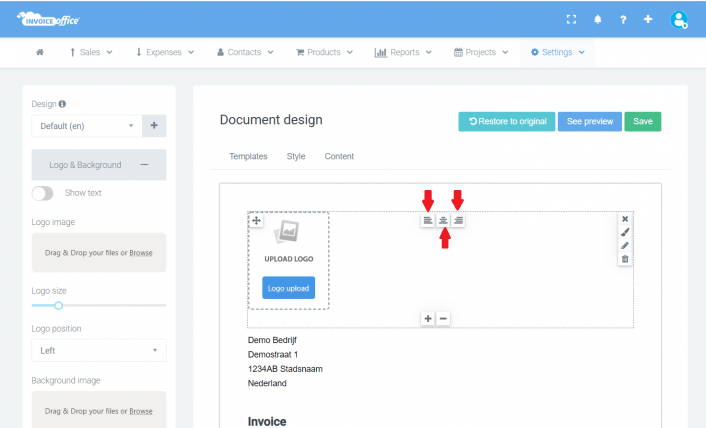Switch to the Templates tab

click(248, 156)
